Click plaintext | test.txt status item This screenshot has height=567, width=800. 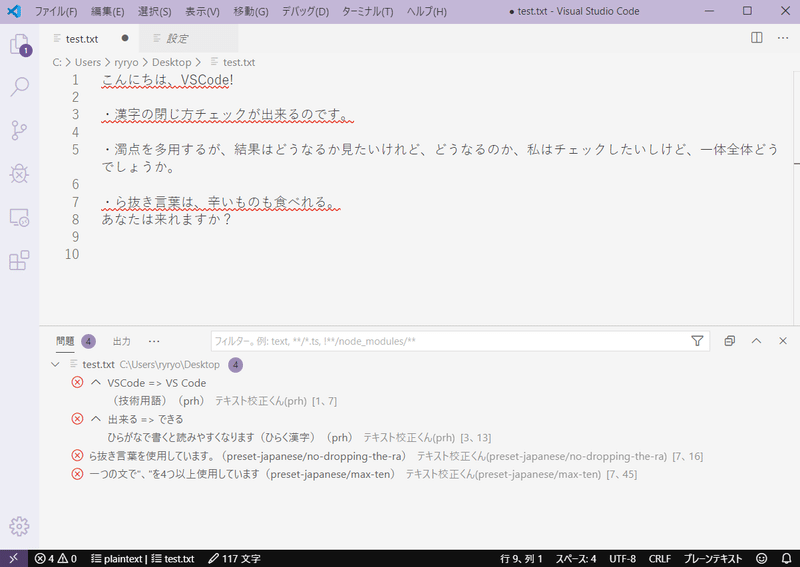click(x=142, y=559)
